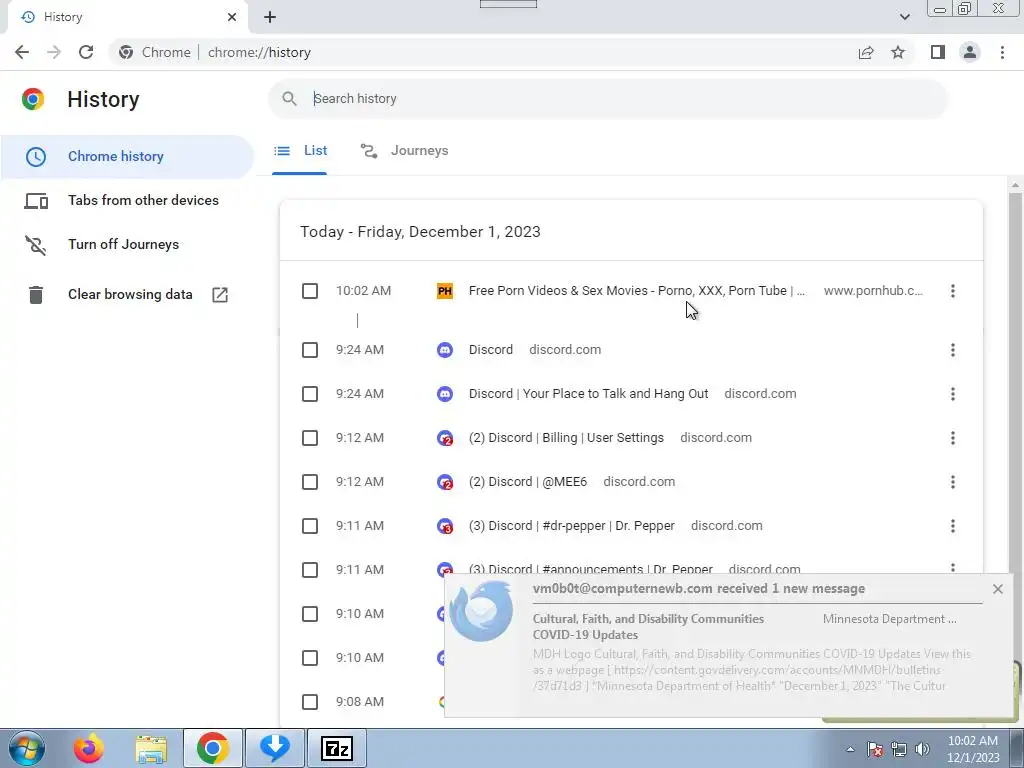Open the tab search chevron
1024x768 pixels.
tap(904, 17)
